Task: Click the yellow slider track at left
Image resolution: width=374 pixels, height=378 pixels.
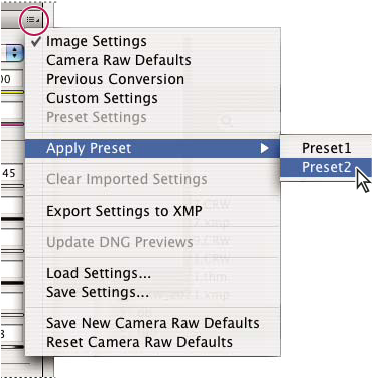Action: pos(12,92)
